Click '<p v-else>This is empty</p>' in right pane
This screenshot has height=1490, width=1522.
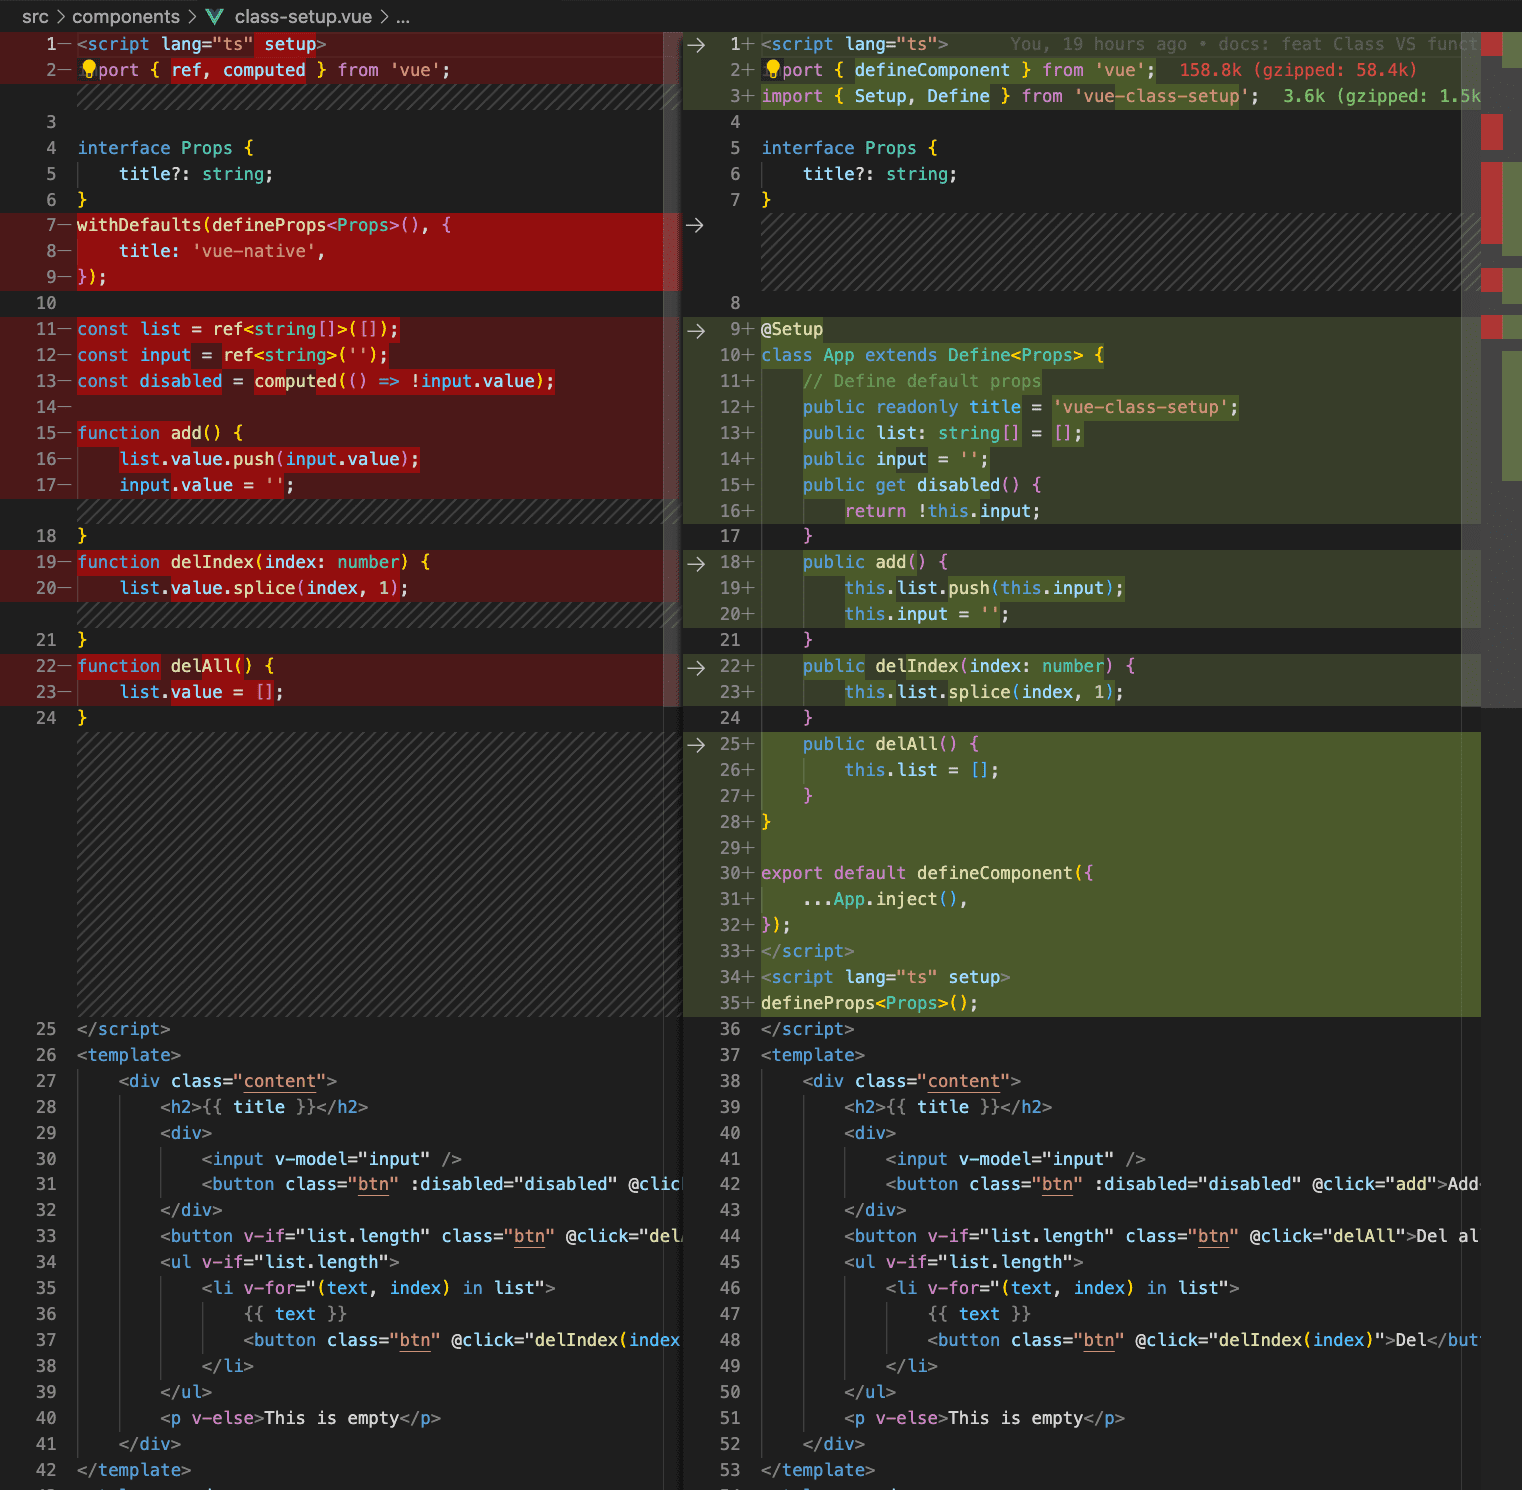coord(985,1418)
